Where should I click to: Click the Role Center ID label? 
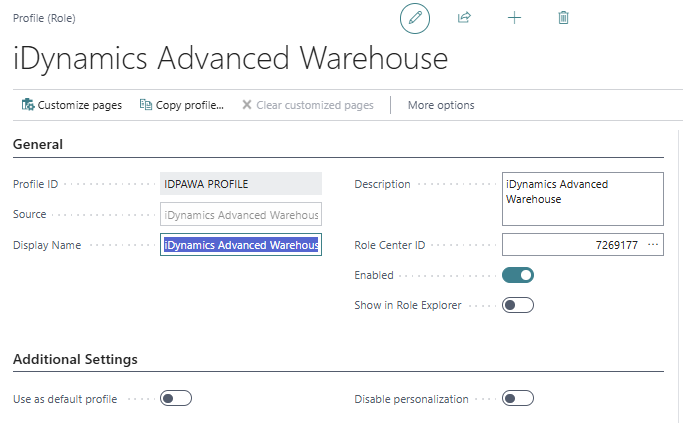(389, 245)
